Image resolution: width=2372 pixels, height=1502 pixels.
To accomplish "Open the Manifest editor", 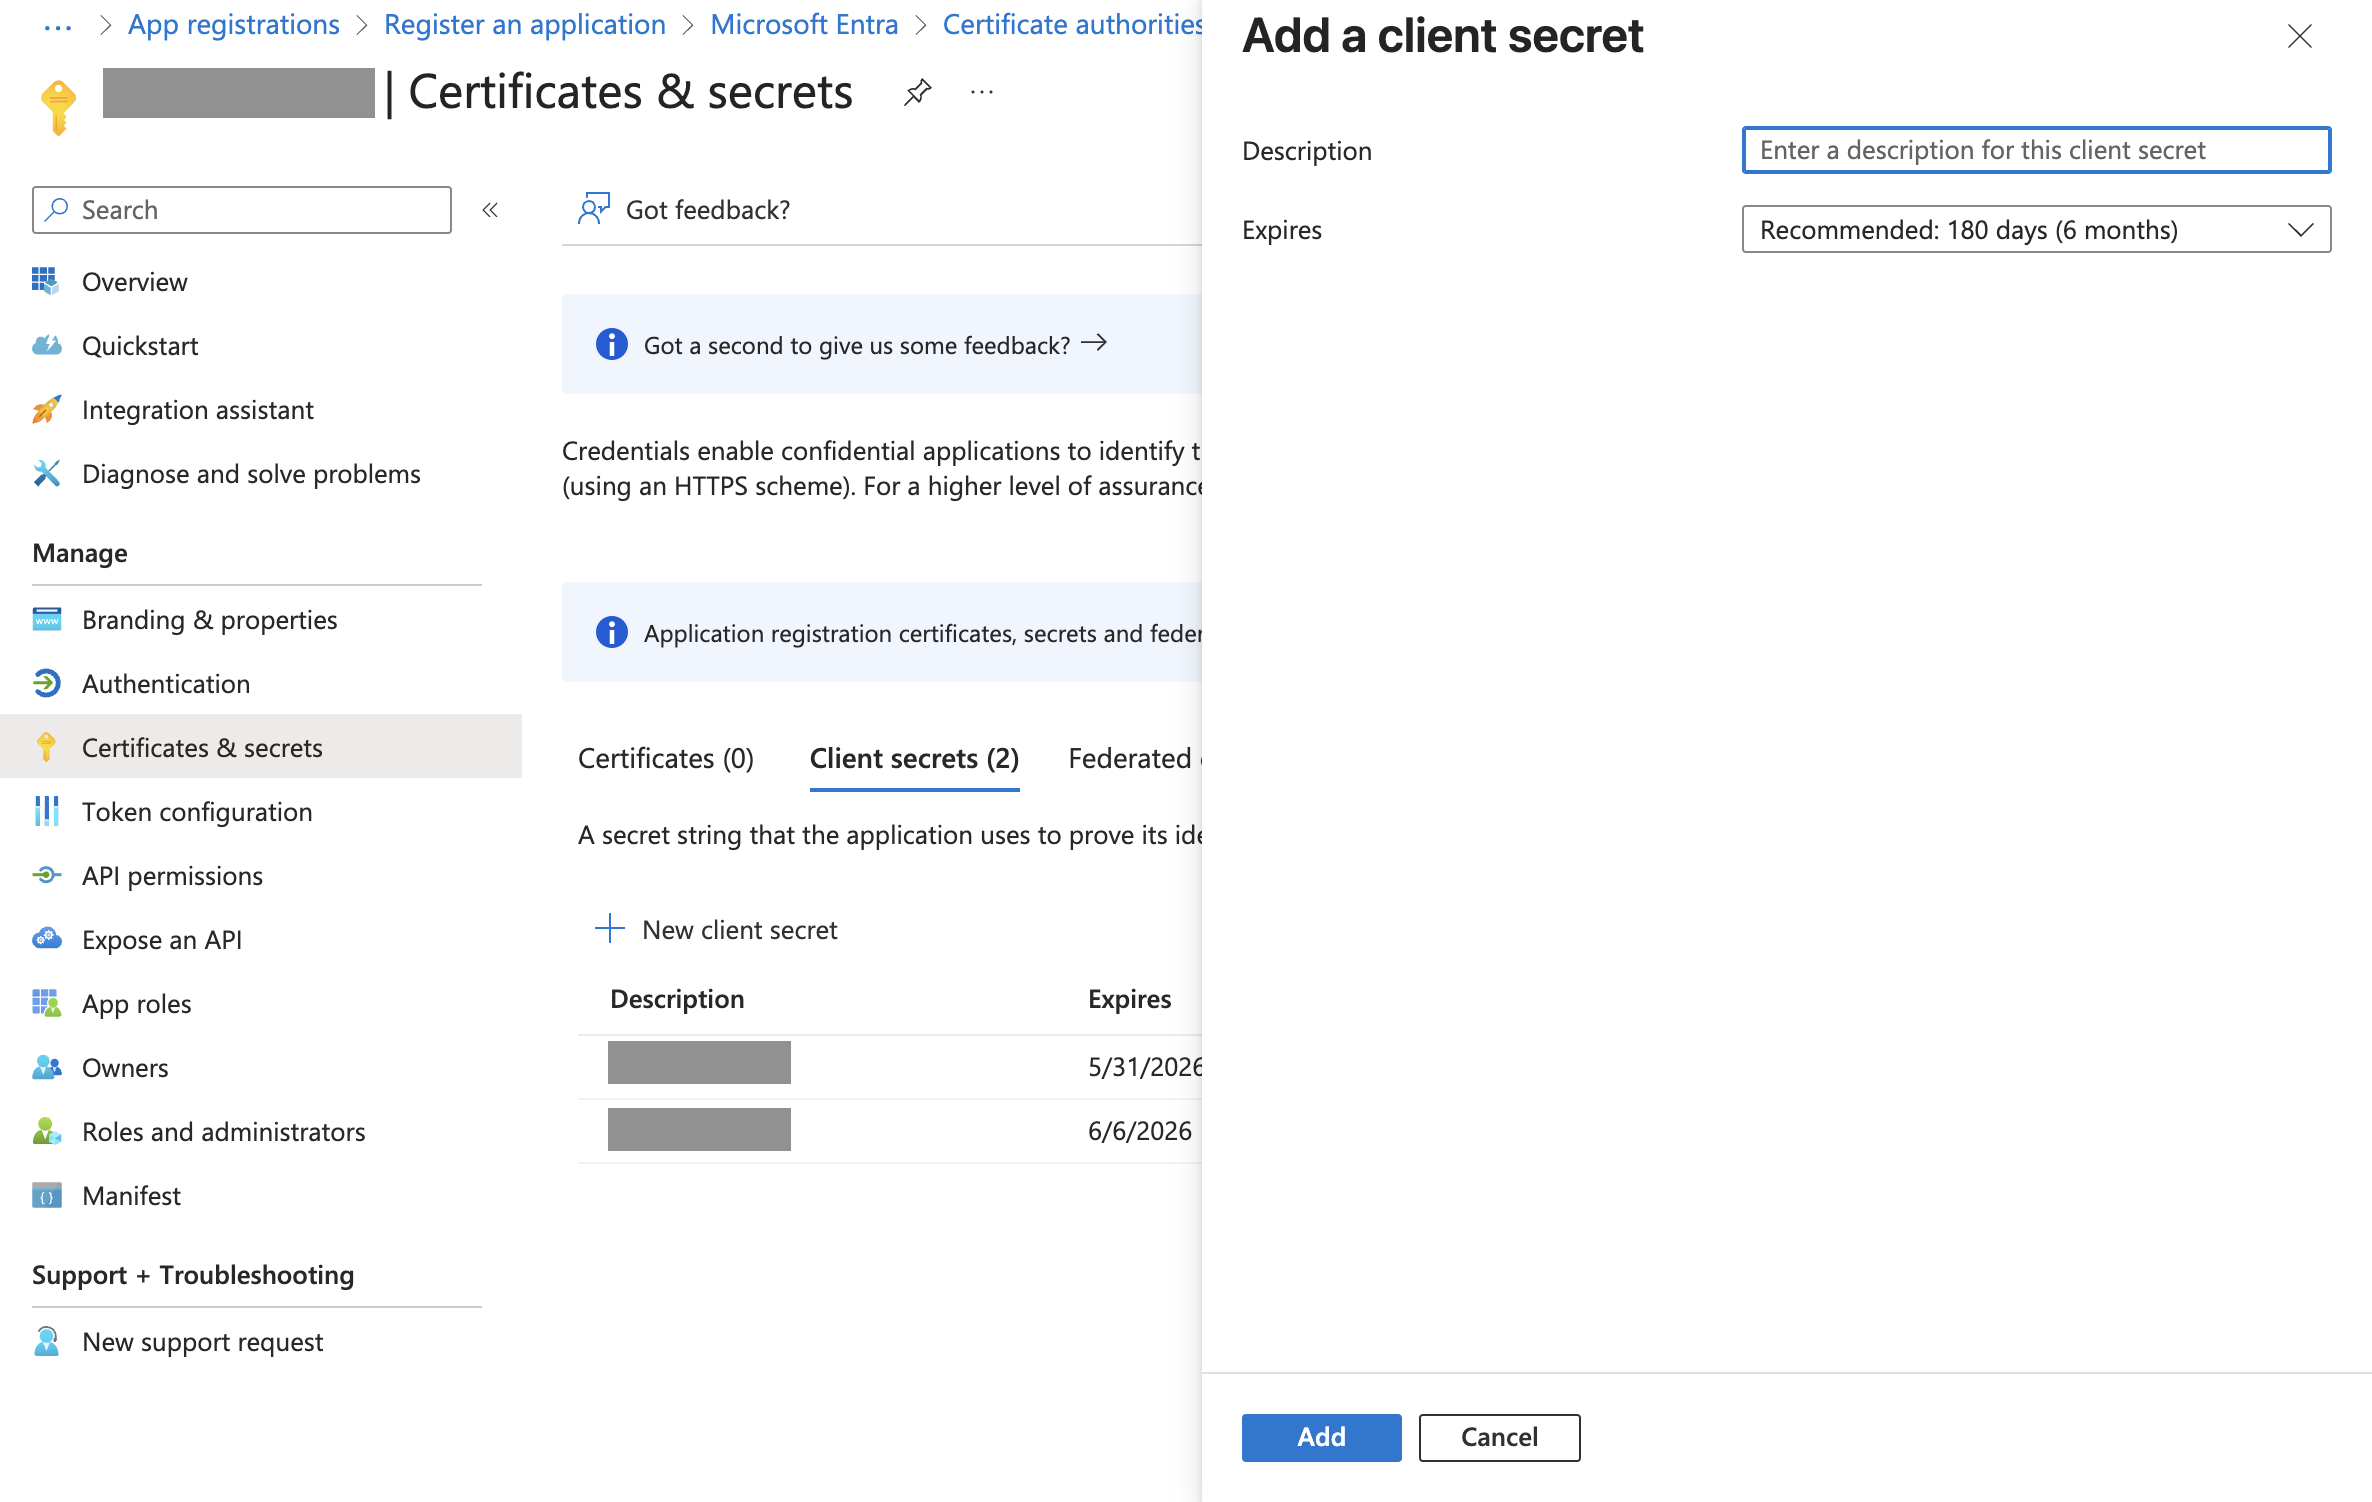I will [x=131, y=1195].
